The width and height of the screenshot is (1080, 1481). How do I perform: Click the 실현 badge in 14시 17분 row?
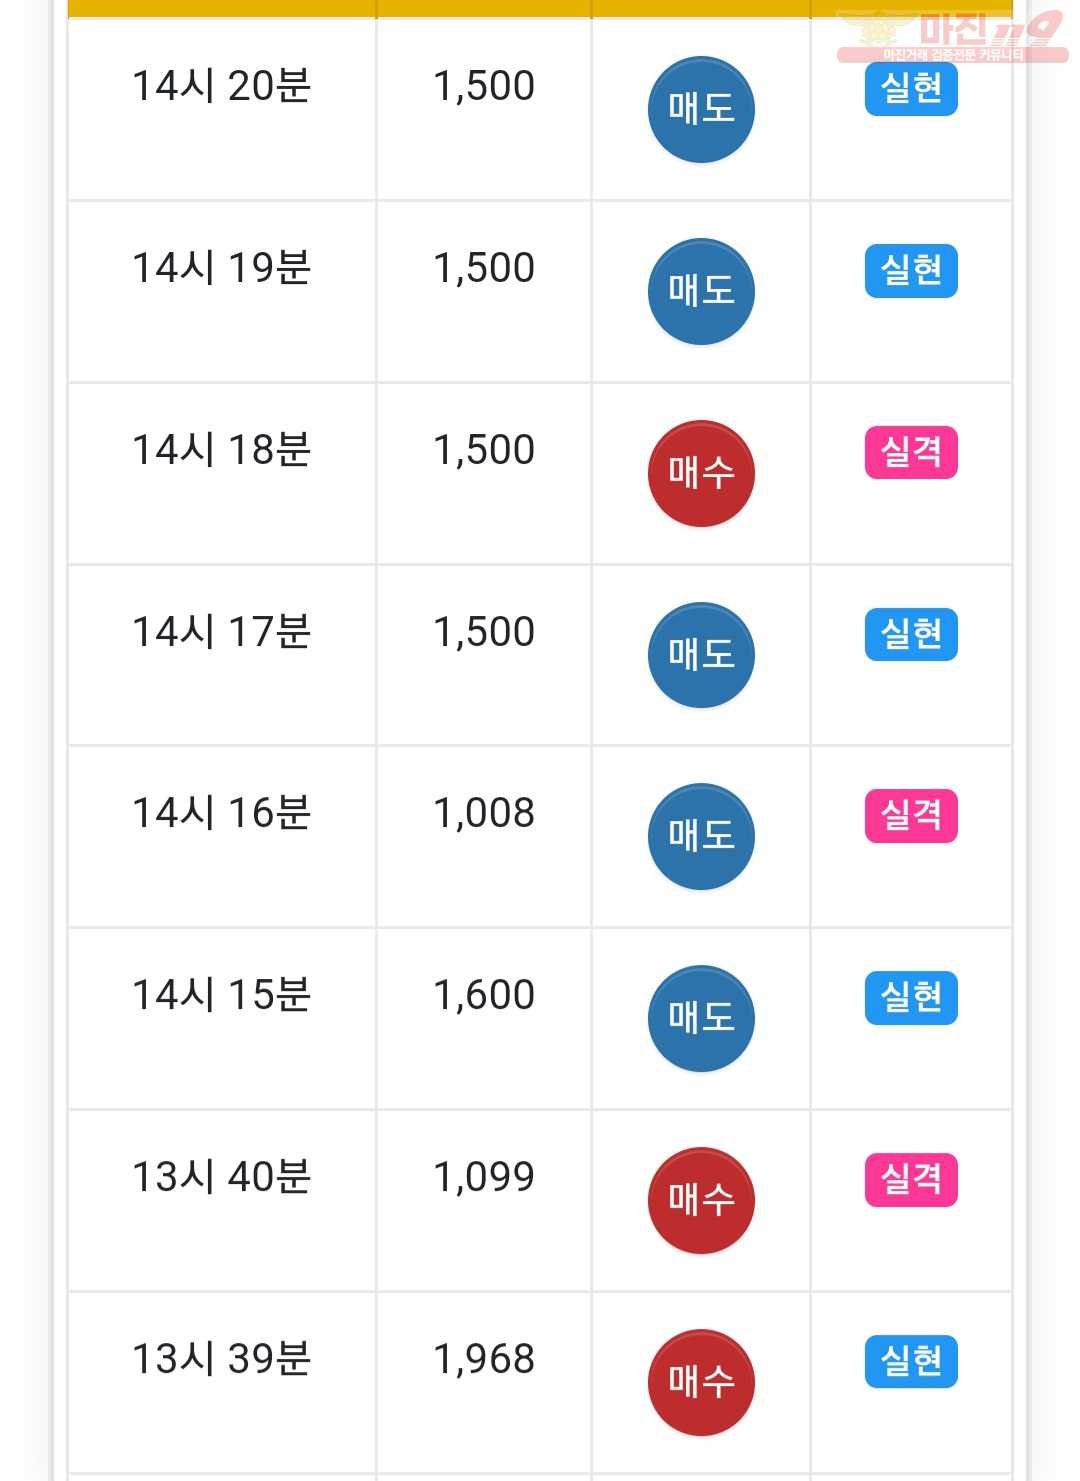click(911, 635)
